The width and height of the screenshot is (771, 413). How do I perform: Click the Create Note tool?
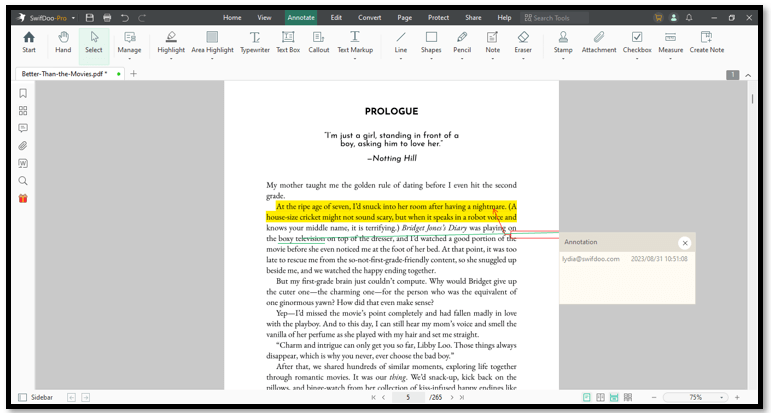[x=707, y=42]
